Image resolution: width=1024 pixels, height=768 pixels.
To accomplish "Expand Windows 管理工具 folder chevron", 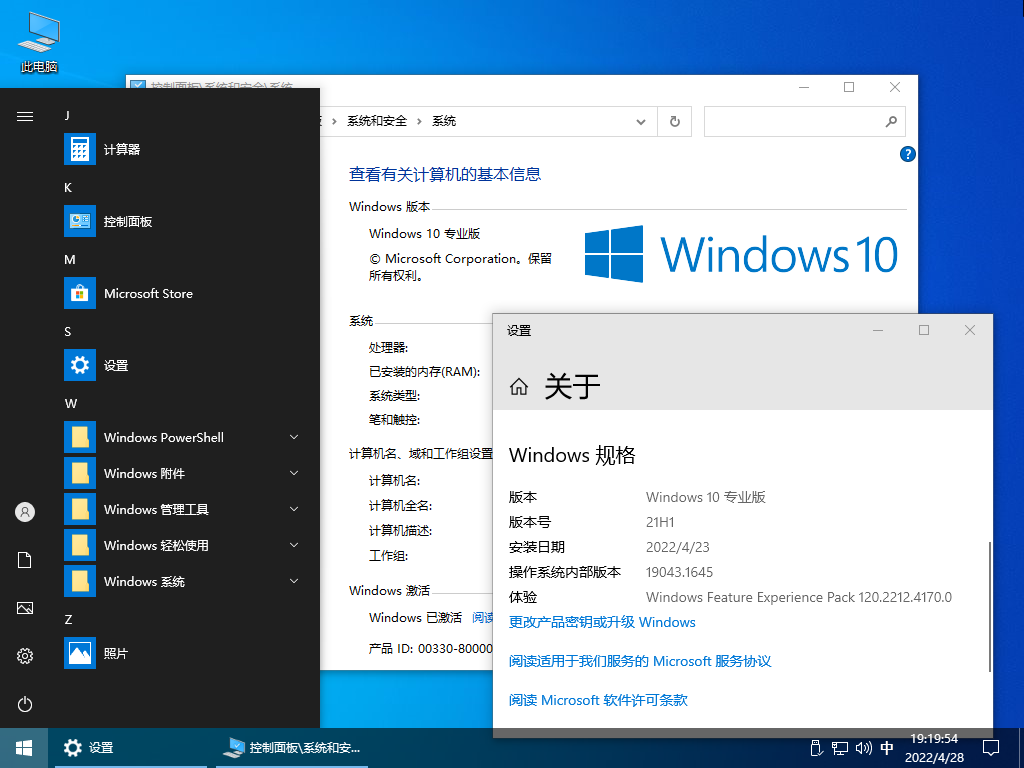I will click(x=294, y=509).
